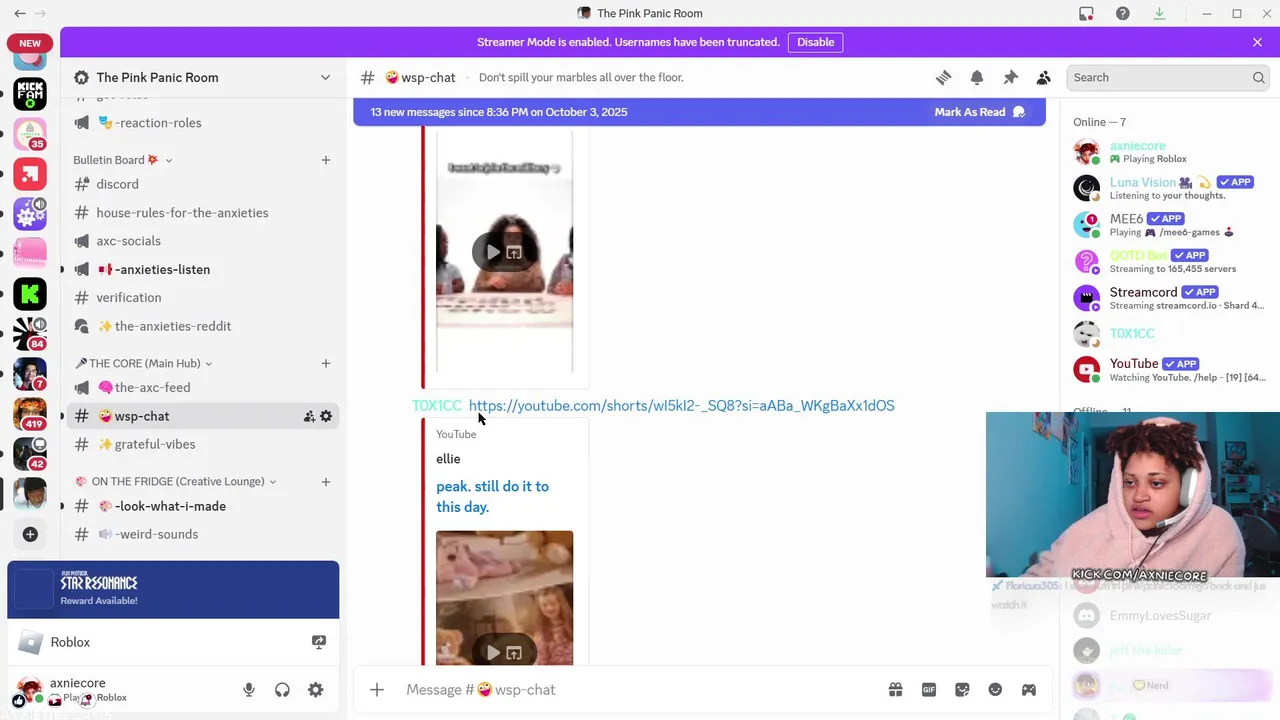This screenshot has height=720, width=1280.
Task: Open the emoji picker
Action: click(x=995, y=689)
